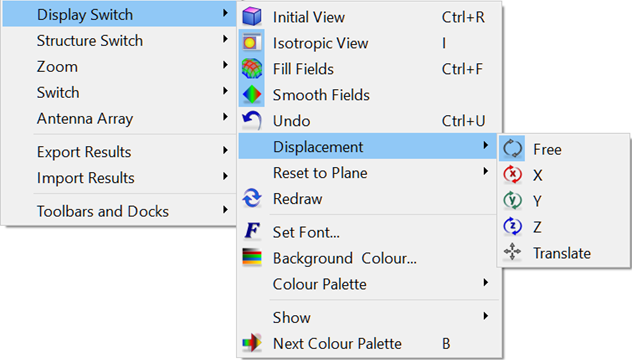Toggle Smooth Fields display
Viewport: 632px width, 360px height.
click(370, 95)
